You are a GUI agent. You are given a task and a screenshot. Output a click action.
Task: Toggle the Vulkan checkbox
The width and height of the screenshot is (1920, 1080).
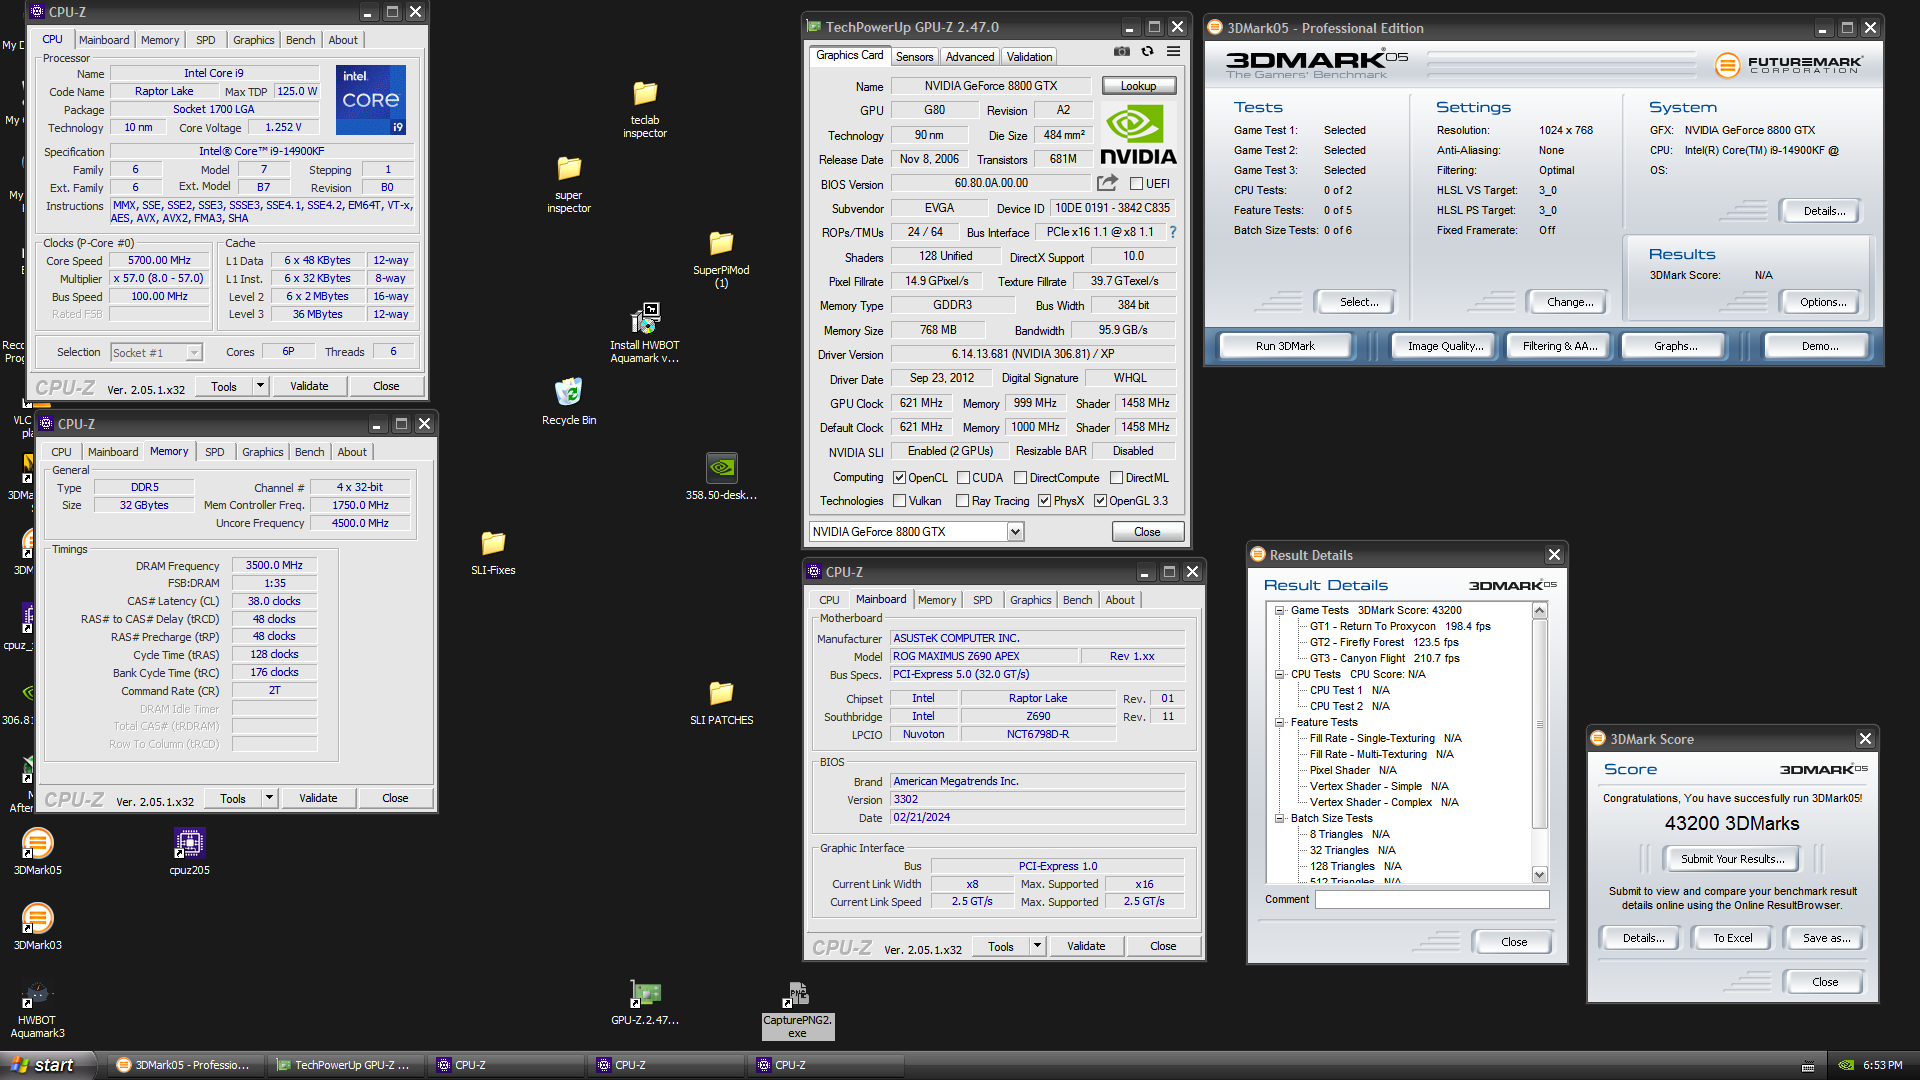pos(899,501)
